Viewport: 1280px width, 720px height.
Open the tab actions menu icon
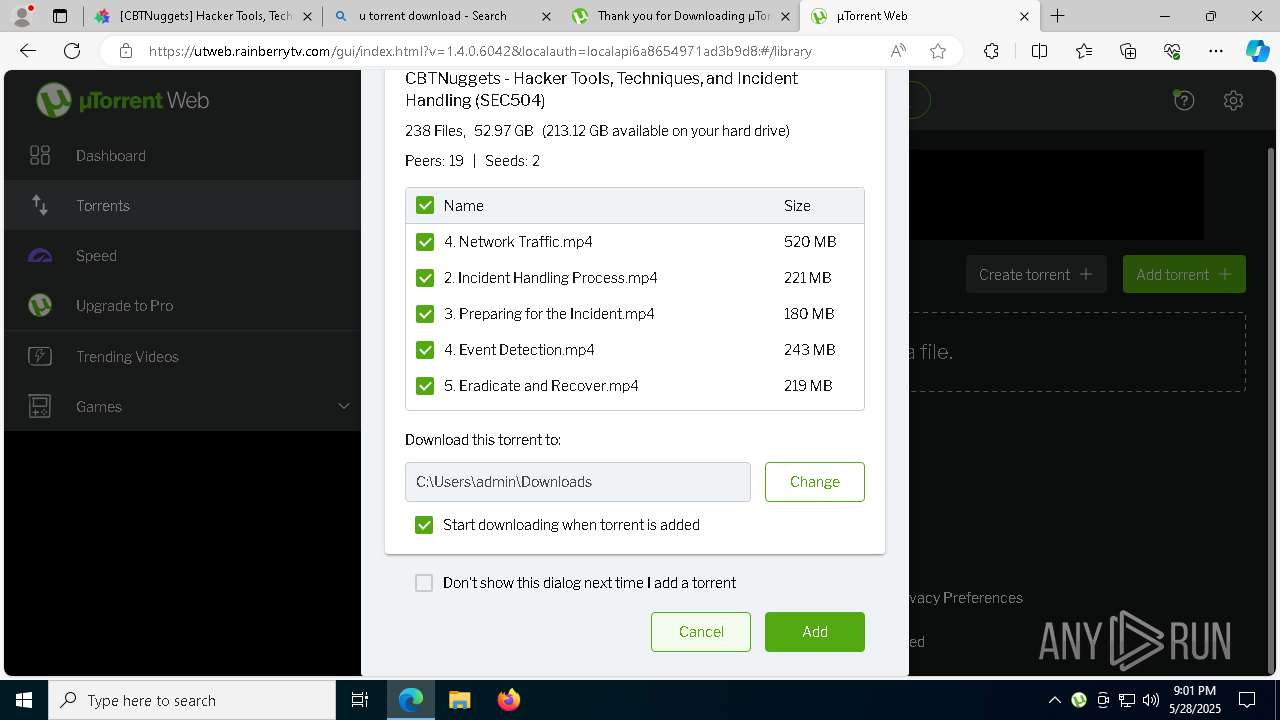point(60,16)
